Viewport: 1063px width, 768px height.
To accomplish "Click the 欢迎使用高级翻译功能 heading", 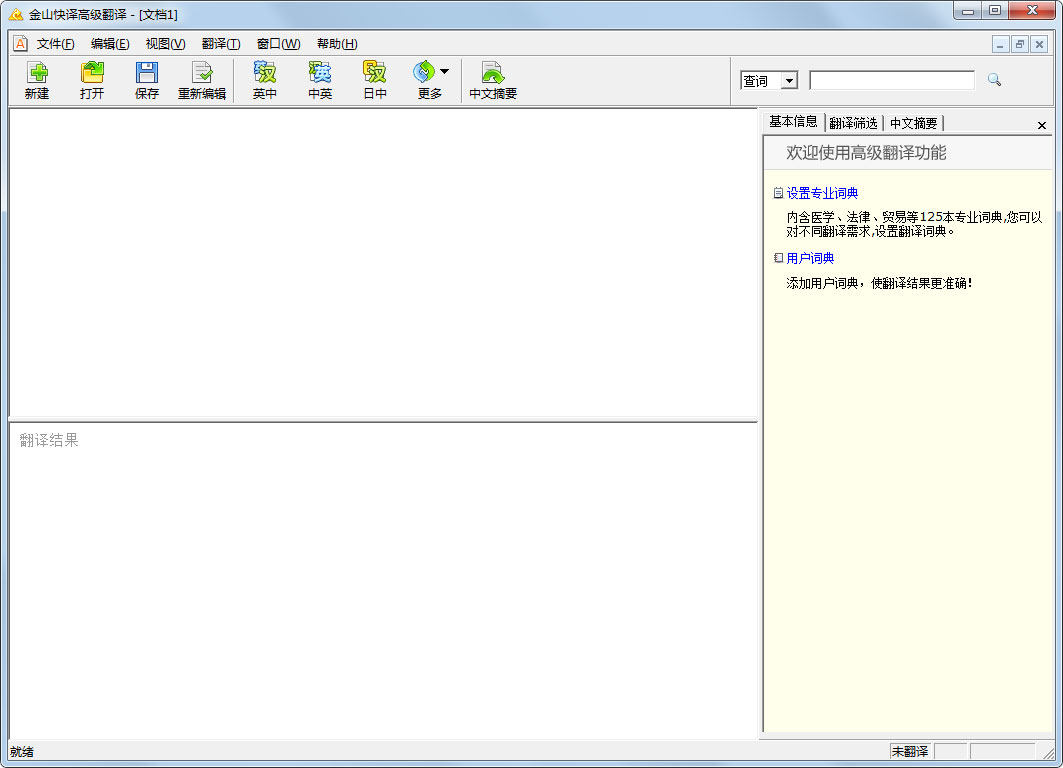I will (x=866, y=153).
